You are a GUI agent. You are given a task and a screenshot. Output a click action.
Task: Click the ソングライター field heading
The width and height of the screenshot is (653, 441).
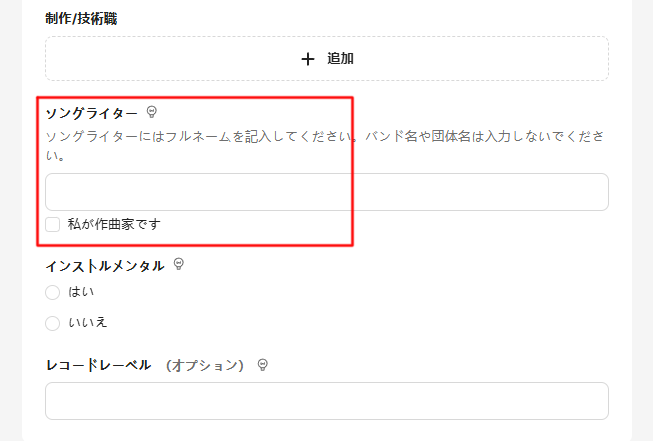coord(91,113)
